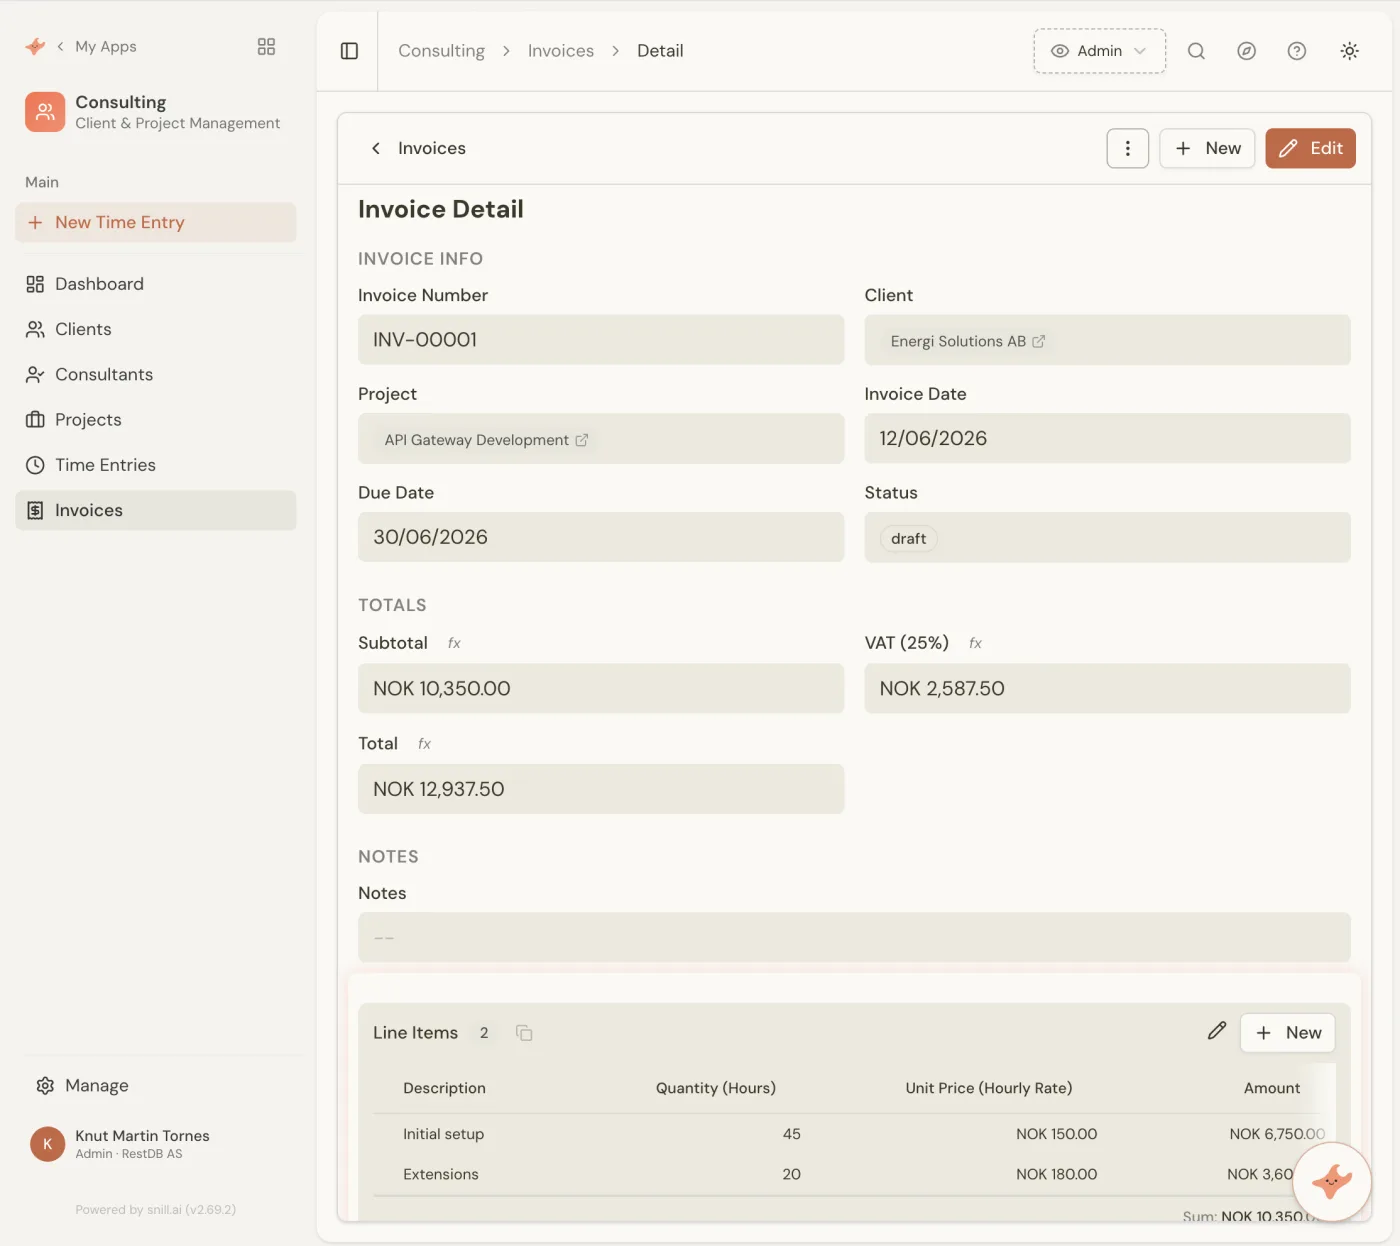Click the empty Notes field
This screenshot has width=1400, height=1246.
tap(854, 937)
